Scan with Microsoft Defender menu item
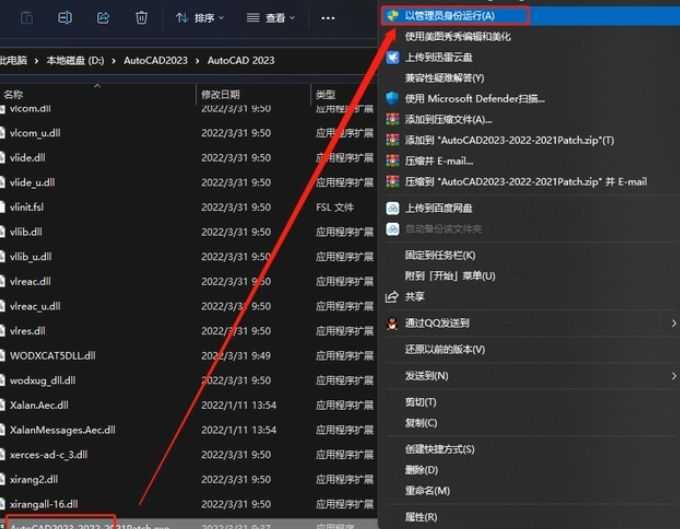 tap(474, 99)
